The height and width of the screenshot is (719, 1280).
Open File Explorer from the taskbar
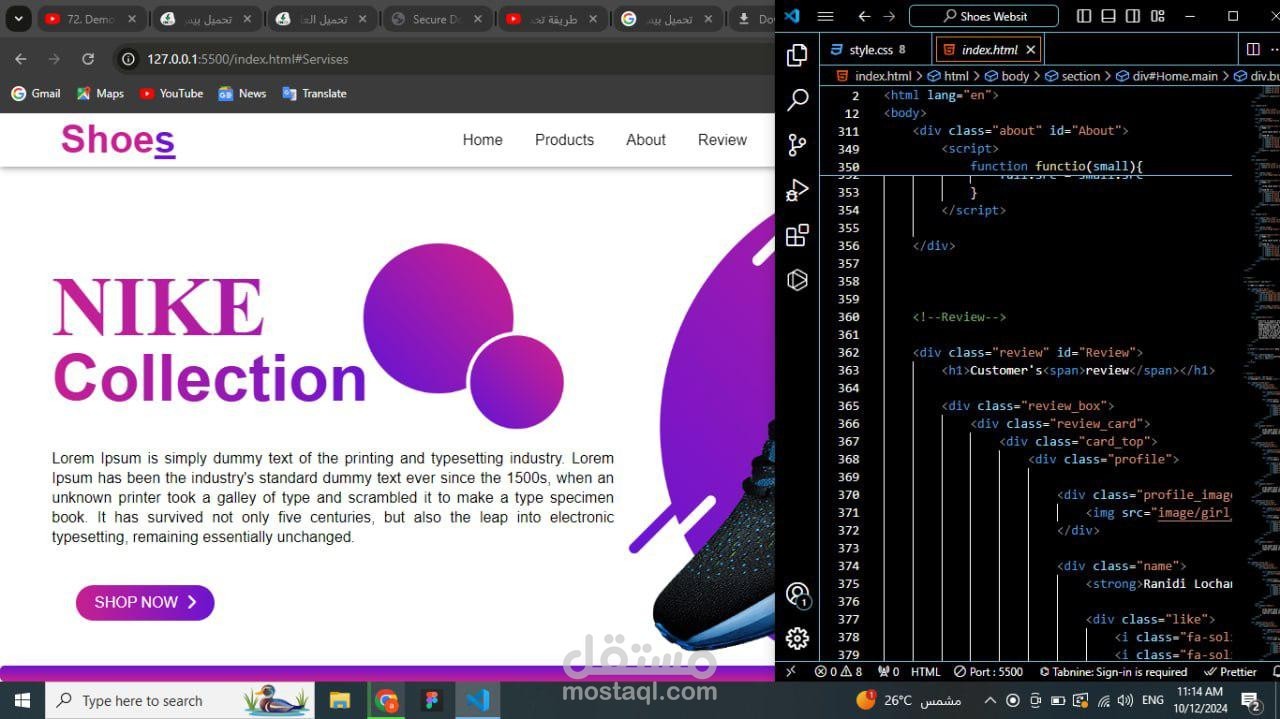pos(340,700)
